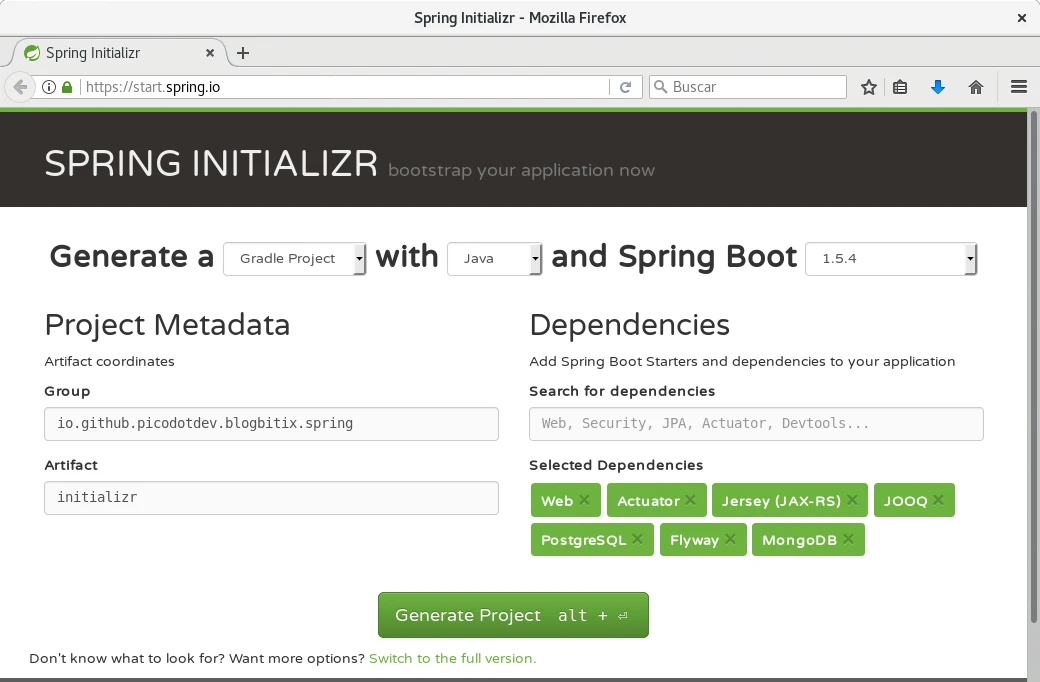The width and height of the screenshot is (1040, 682).
Task: Open the Java language dropdown
Action: pos(494,259)
